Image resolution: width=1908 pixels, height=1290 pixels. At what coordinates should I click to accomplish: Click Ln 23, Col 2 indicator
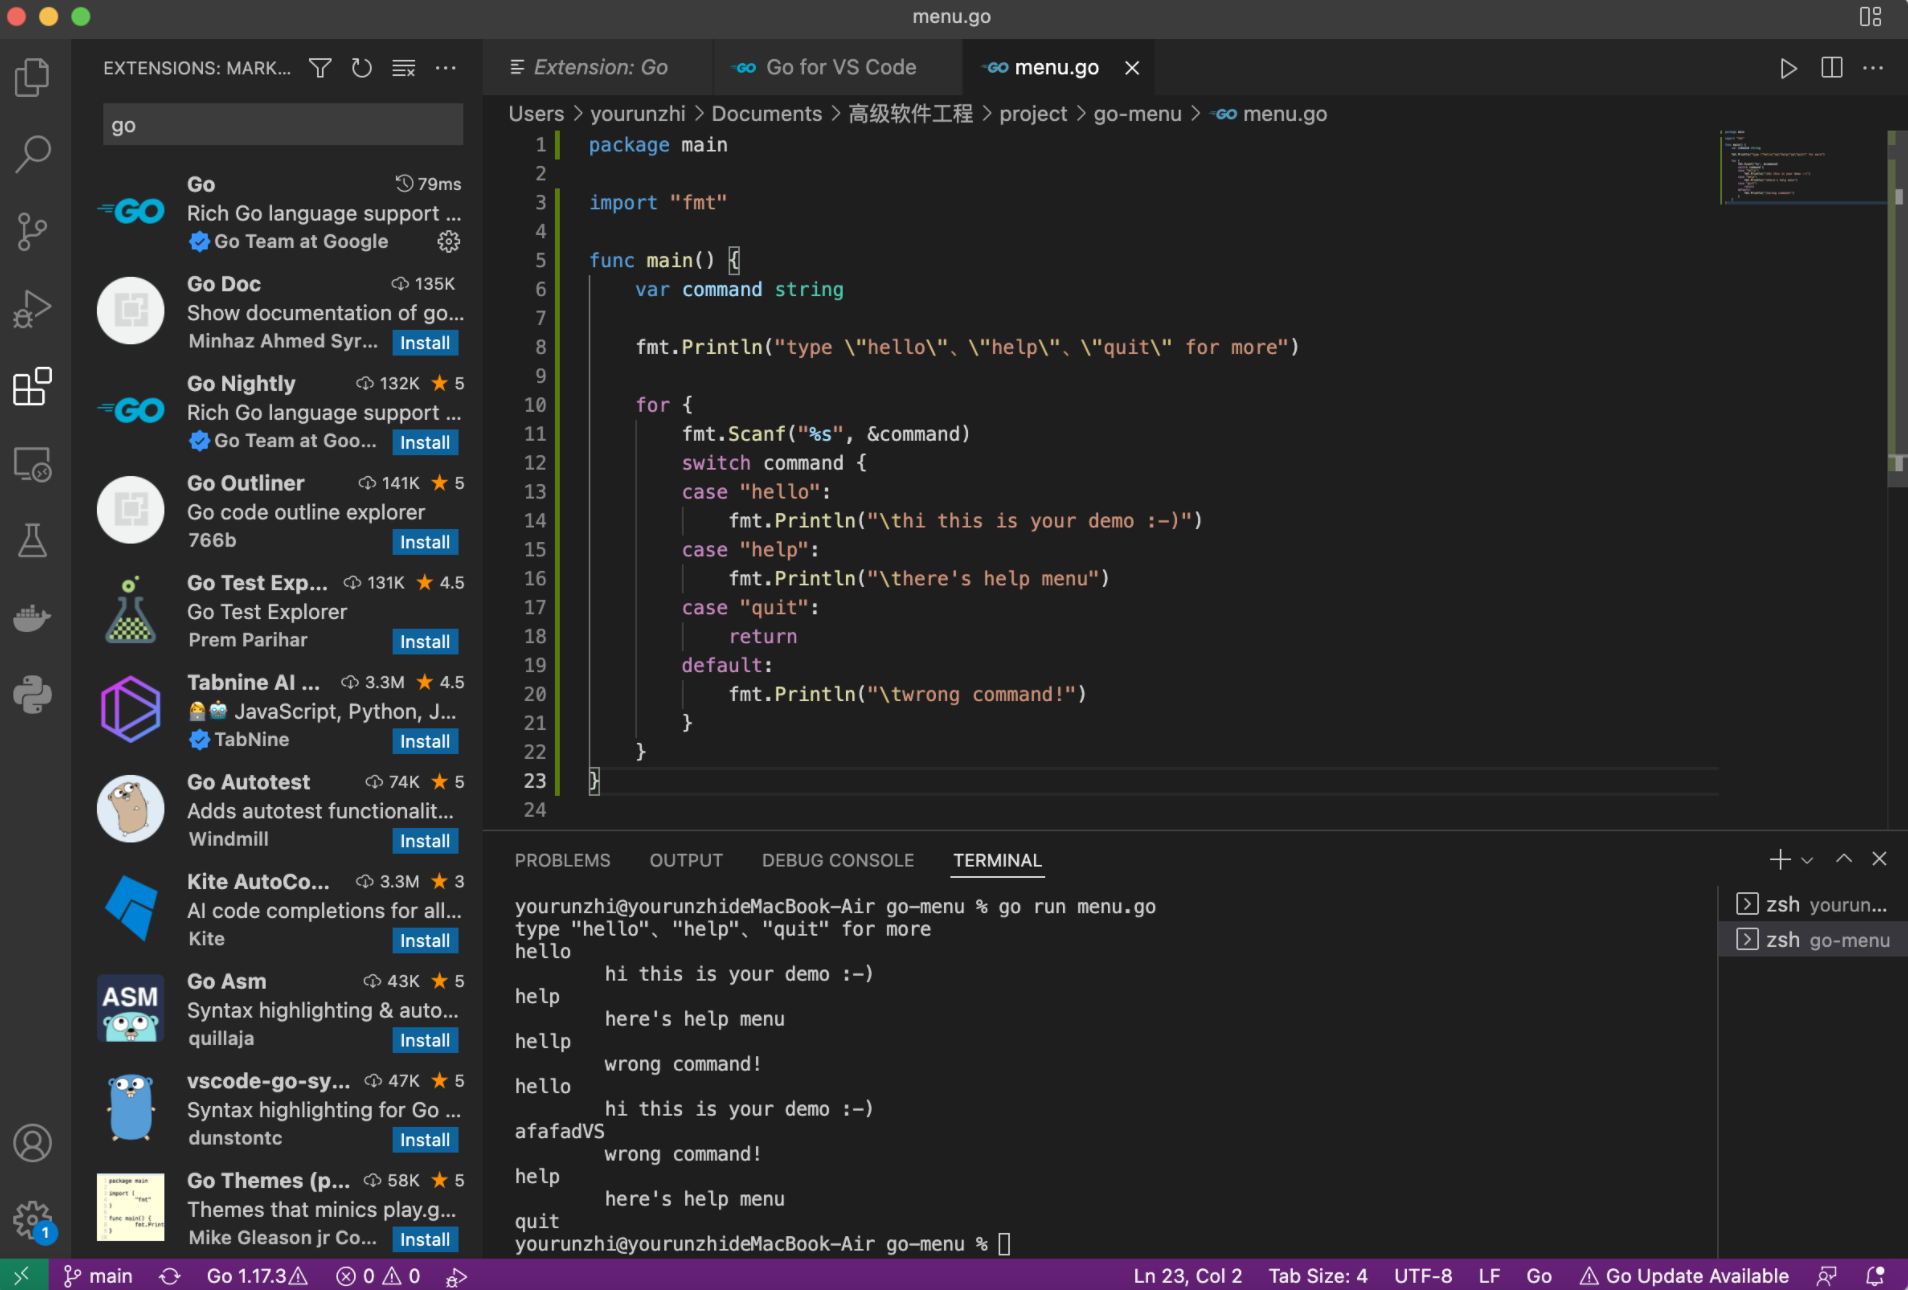click(1188, 1276)
